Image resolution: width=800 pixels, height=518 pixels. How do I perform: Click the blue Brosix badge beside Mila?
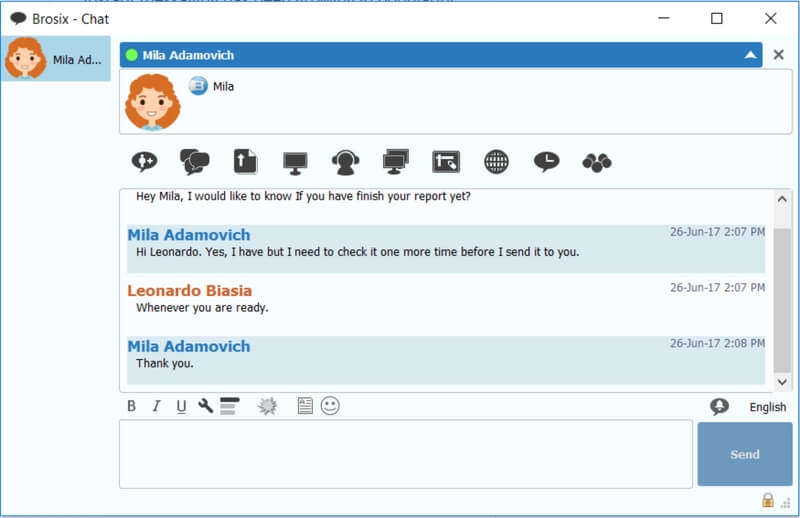tap(198, 85)
